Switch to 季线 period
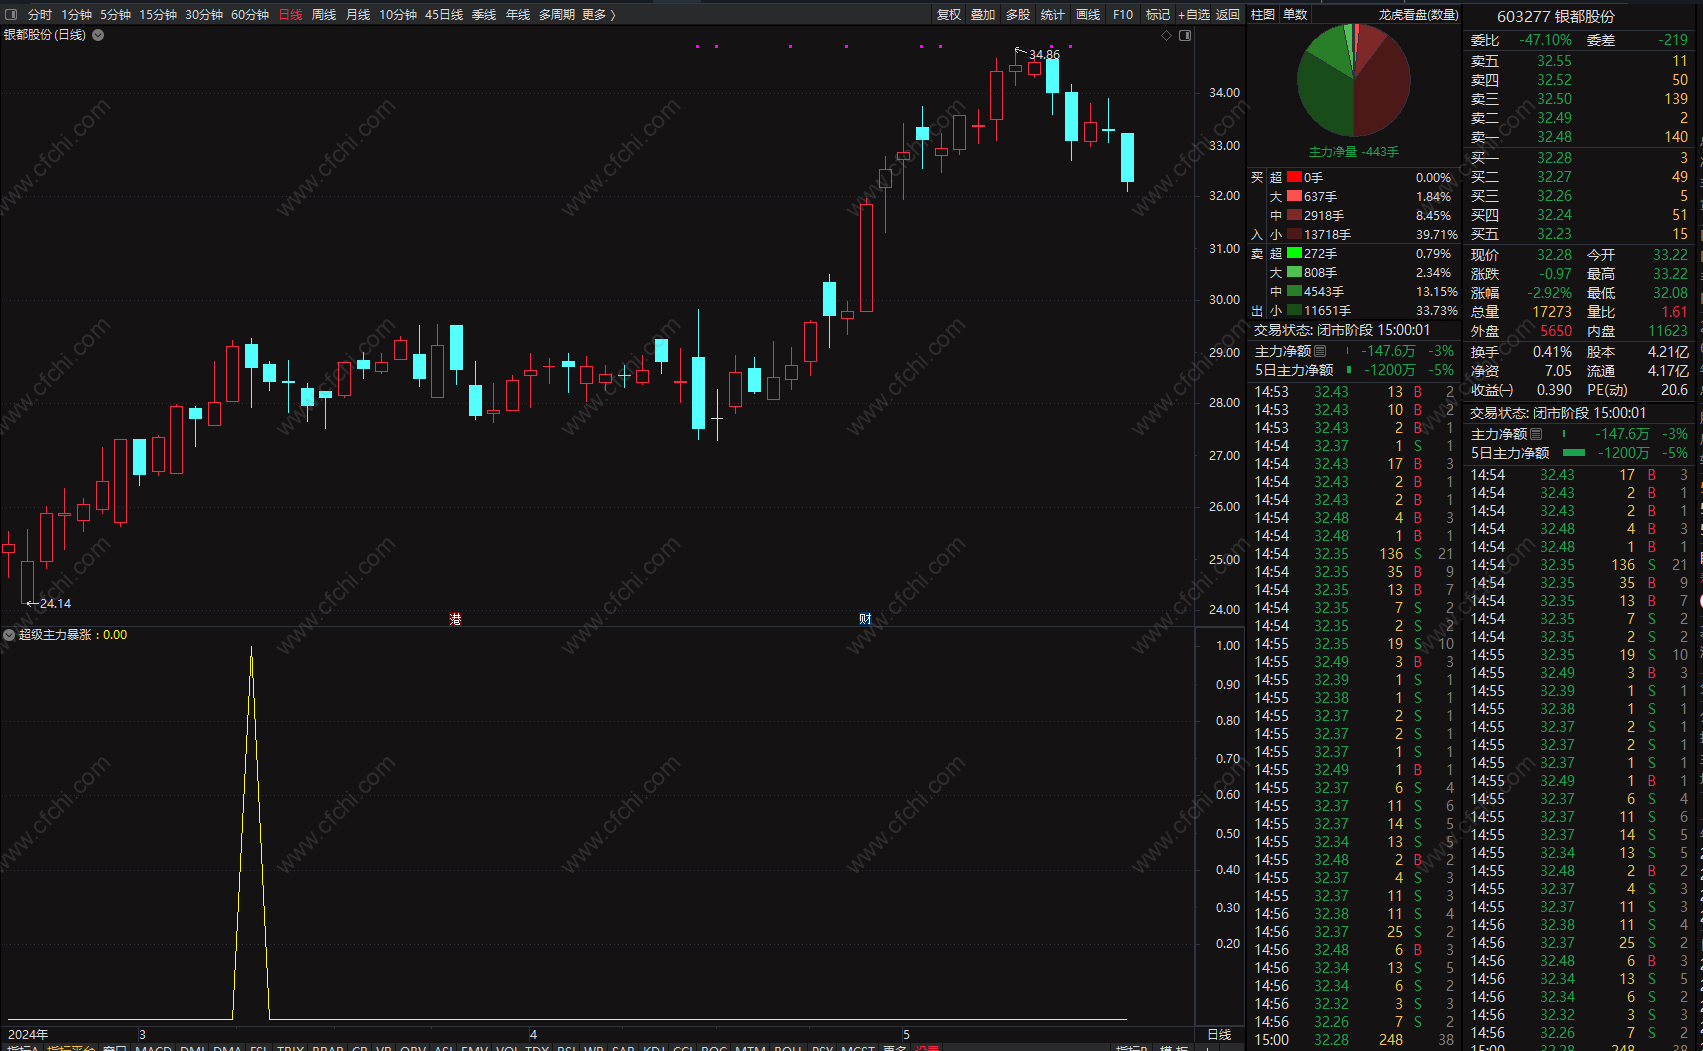 tap(484, 15)
